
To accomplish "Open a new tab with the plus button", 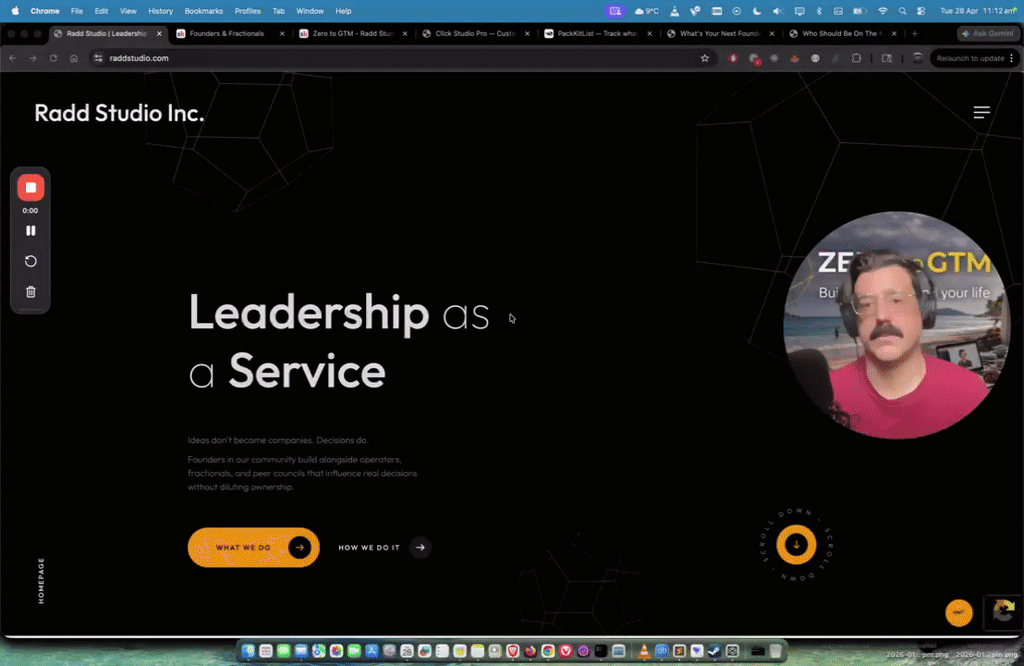I will [x=914, y=33].
